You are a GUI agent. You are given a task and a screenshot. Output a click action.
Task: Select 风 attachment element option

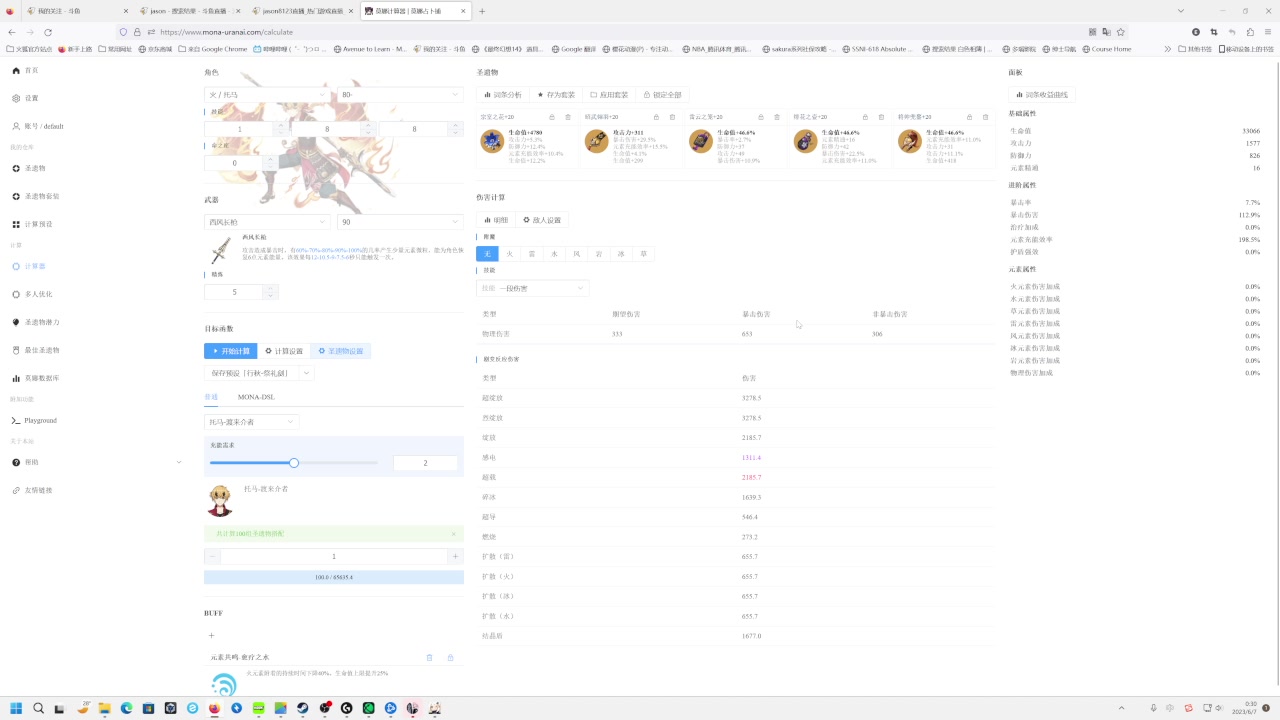pyautogui.click(x=577, y=254)
